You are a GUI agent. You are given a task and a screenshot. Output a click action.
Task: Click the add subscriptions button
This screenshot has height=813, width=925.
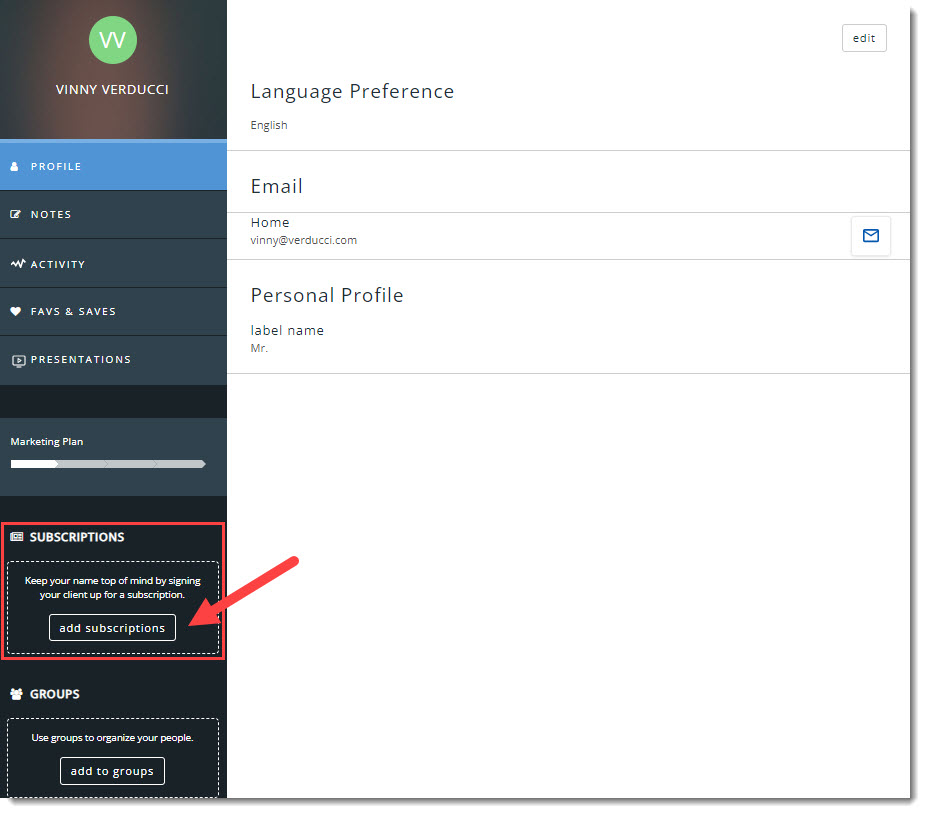(112, 628)
